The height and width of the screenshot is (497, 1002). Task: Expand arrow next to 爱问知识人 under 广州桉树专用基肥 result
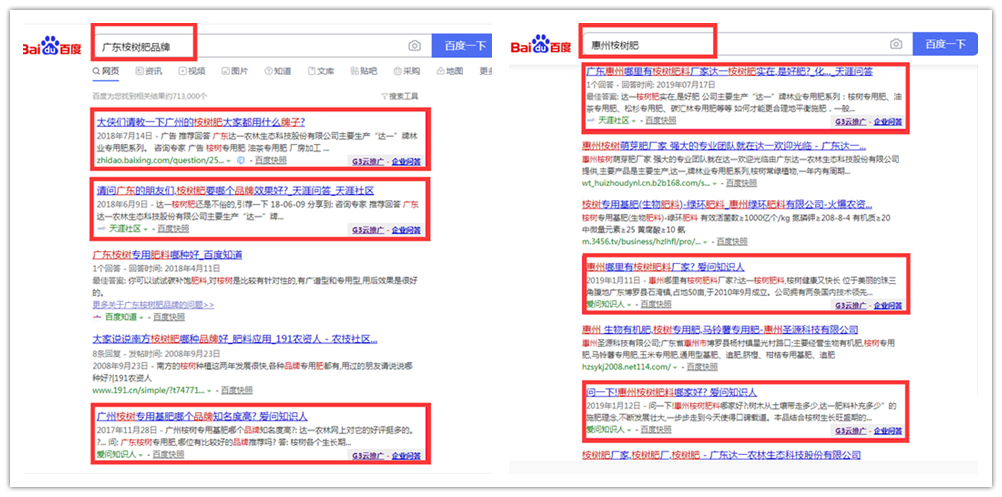coord(140,455)
